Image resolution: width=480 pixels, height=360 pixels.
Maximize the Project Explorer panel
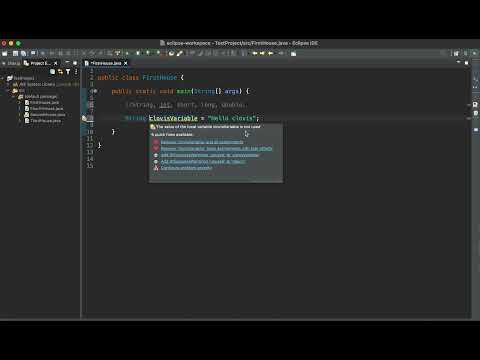(x=75, y=63)
